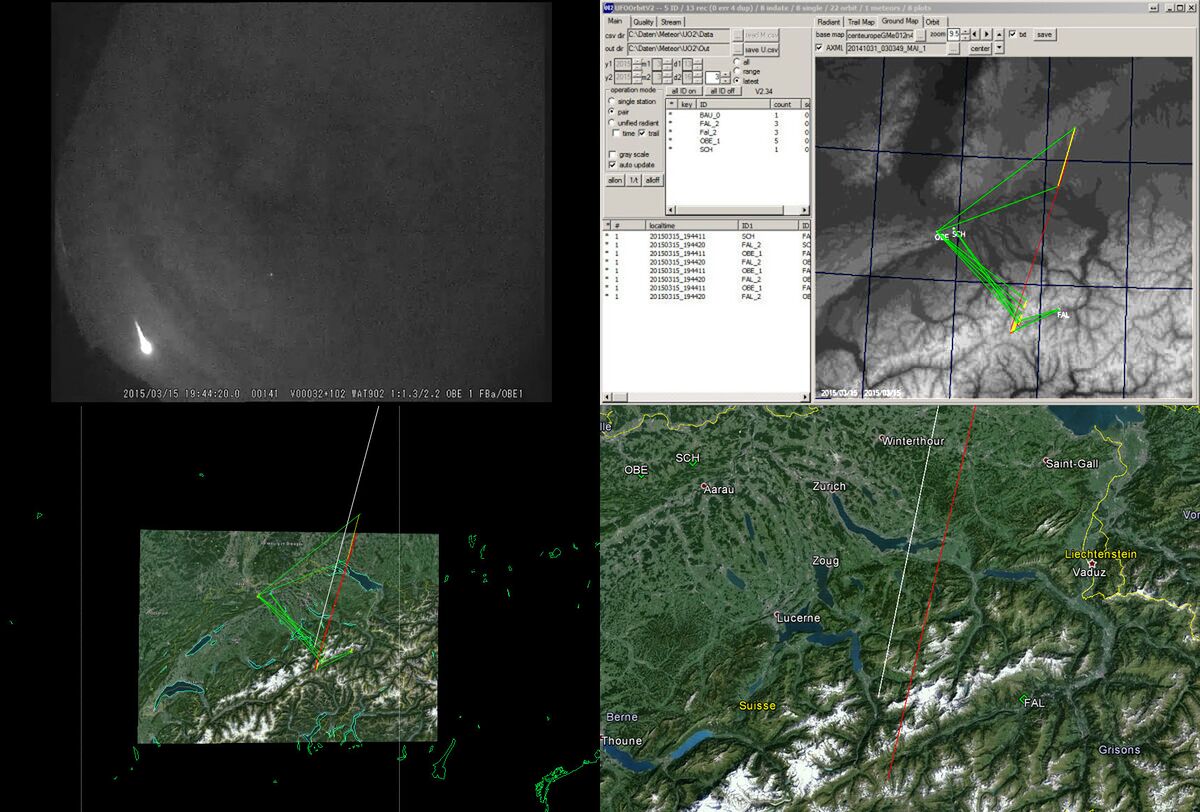Click the all ID off button
This screenshot has height=812, width=1200.
pos(722,90)
